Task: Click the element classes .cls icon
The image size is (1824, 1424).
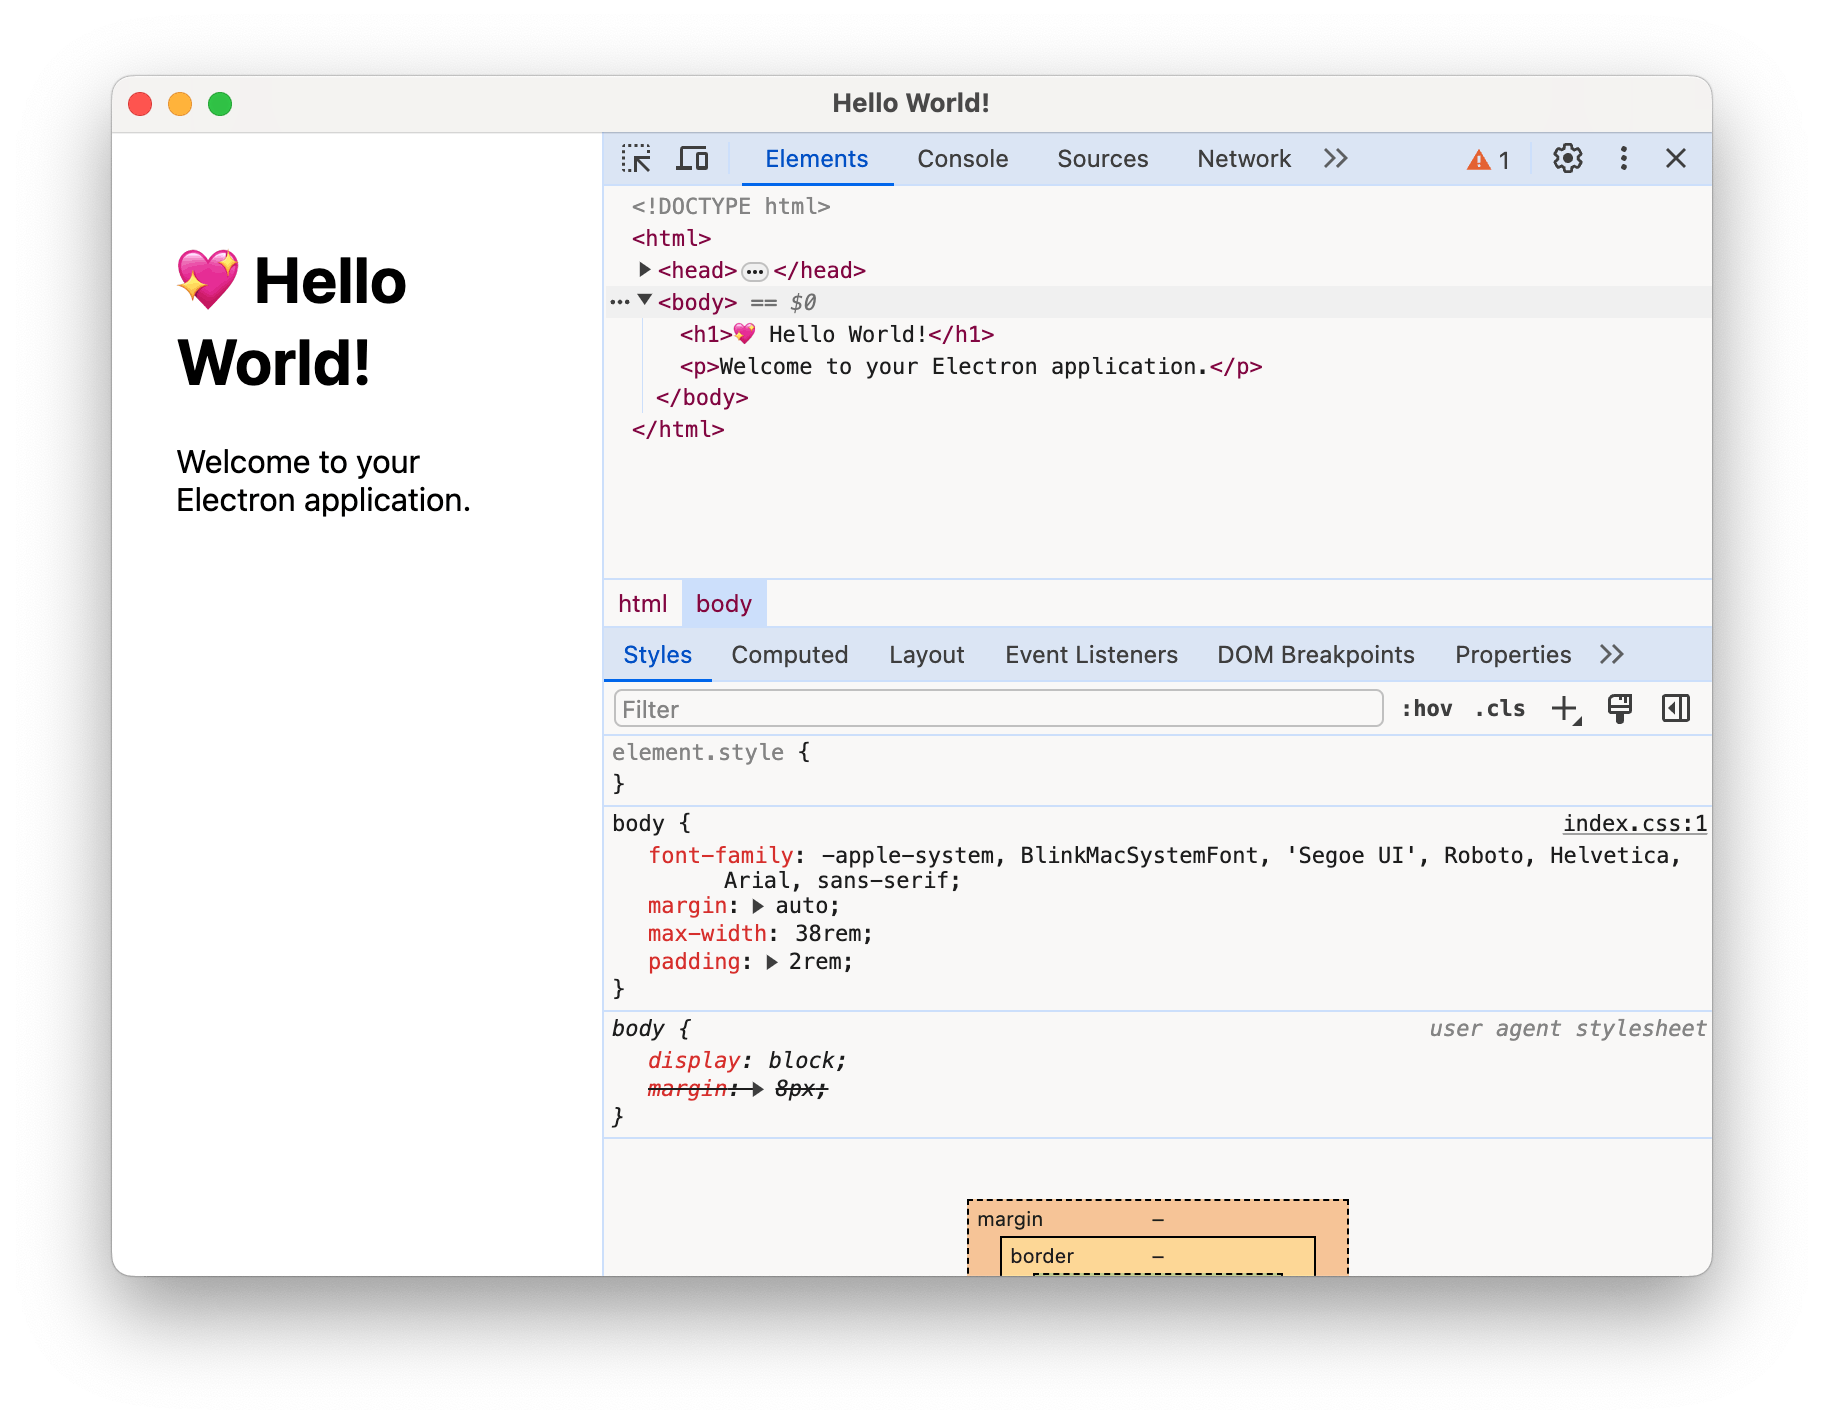Action: pos(1498,708)
